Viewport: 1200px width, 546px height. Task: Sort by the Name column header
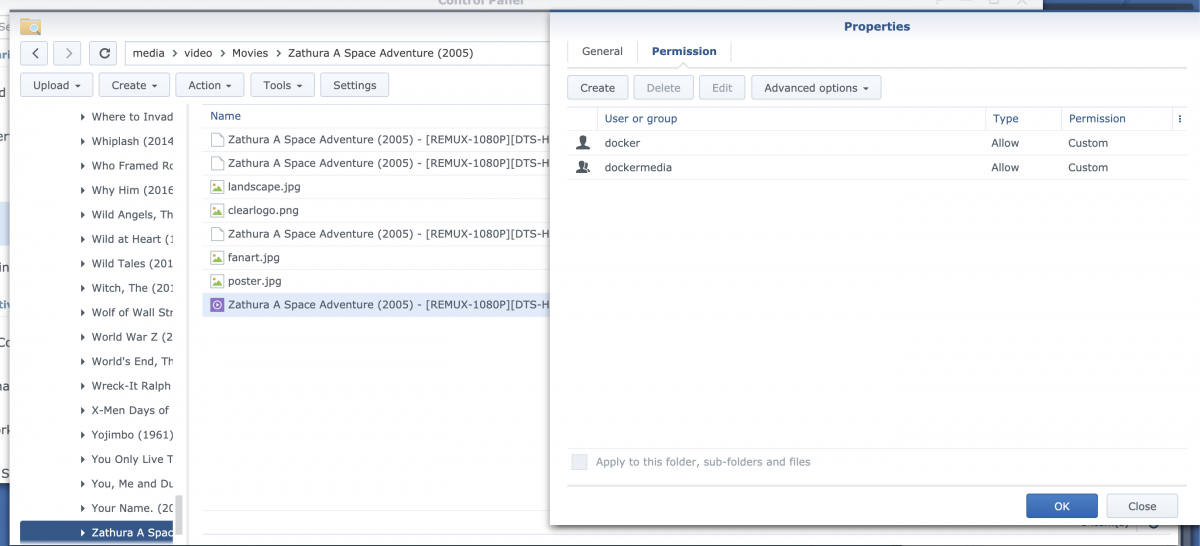tap(225, 116)
